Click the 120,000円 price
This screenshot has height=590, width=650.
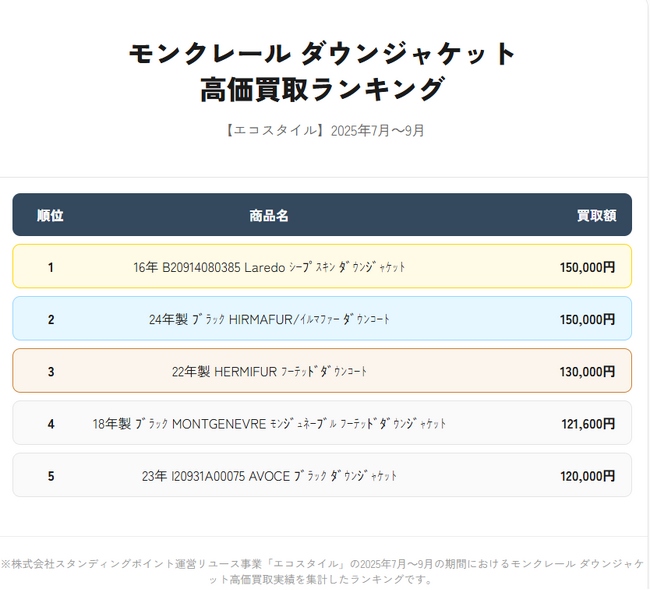[587, 475]
